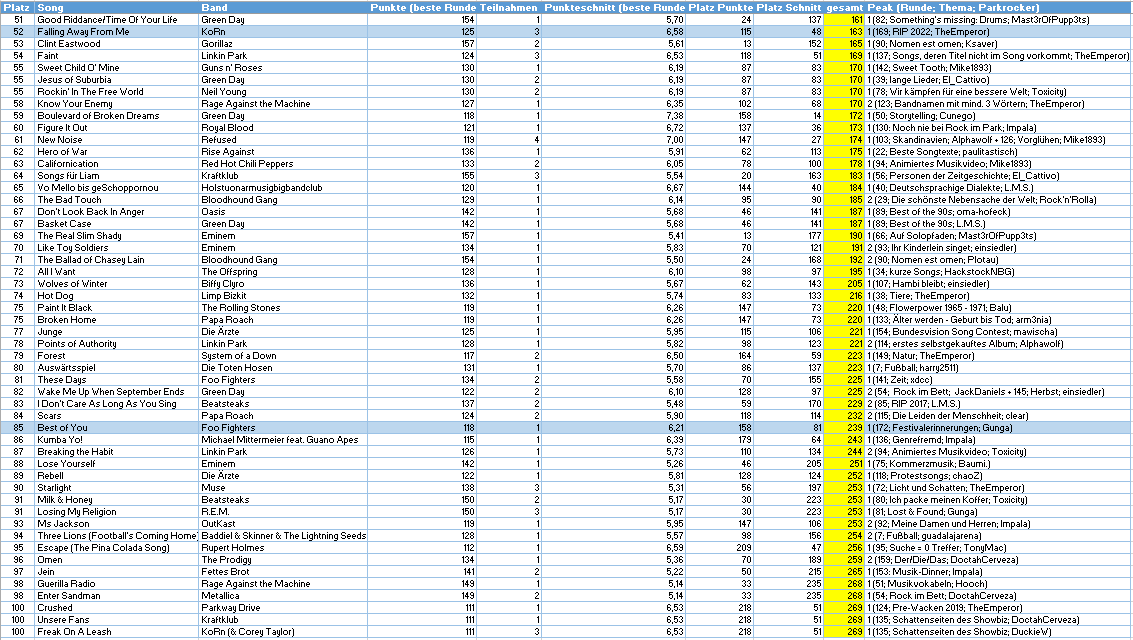
Task: Select the band cell 'Fettes Brot'
Action: point(283,572)
